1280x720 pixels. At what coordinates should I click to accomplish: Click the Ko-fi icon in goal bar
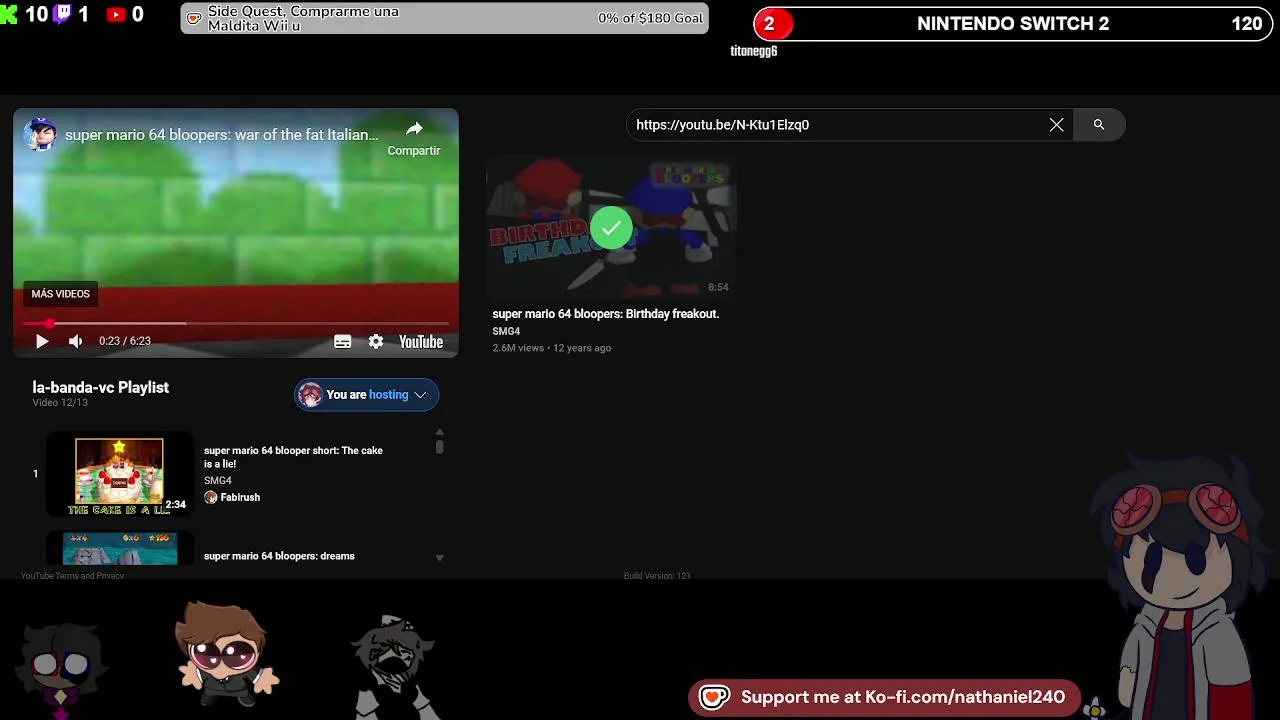194,18
